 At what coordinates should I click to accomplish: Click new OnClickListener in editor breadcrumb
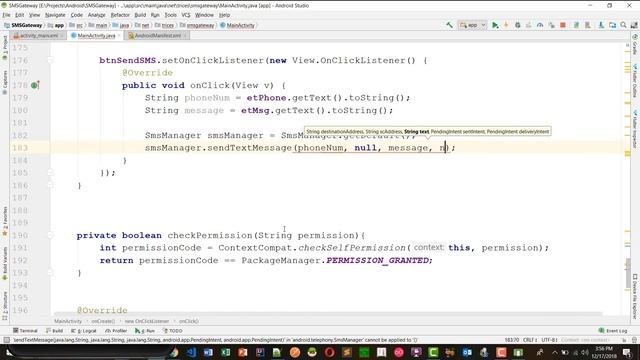[147, 321]
